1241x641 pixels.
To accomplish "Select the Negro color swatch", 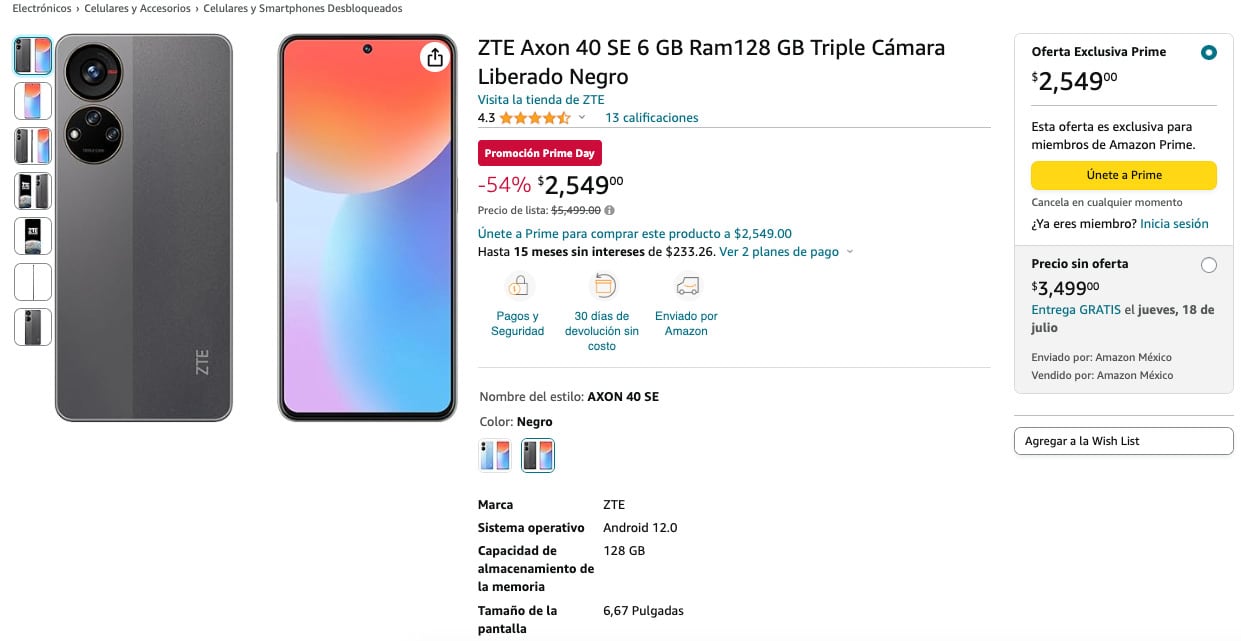I will [x=538, y=455].
